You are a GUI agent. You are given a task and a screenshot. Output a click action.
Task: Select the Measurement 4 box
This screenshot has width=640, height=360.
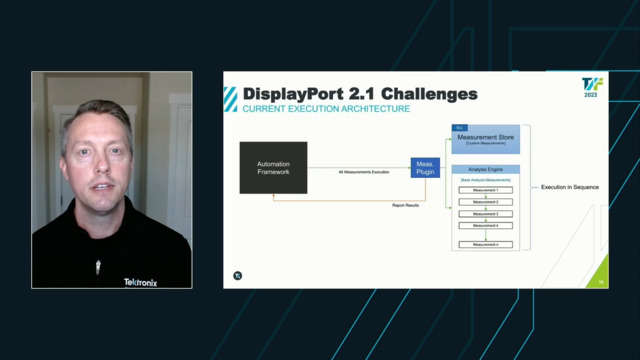(486, 226)
